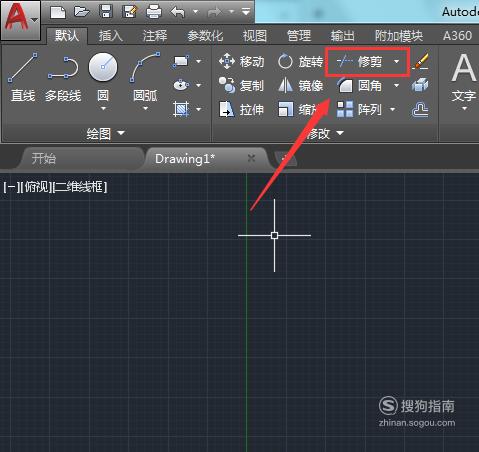Open the 附加模块 ribbon tab
The width and height of the screenshot is (479, 452).
398,35
